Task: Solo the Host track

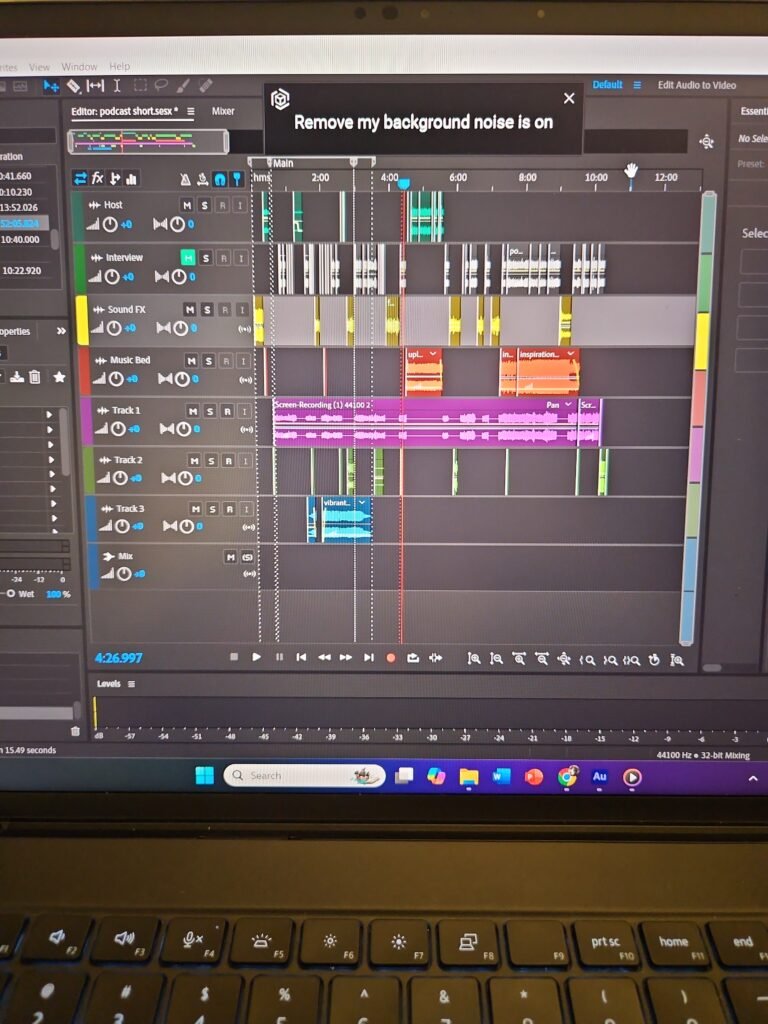Action: [x=204, y=206]
